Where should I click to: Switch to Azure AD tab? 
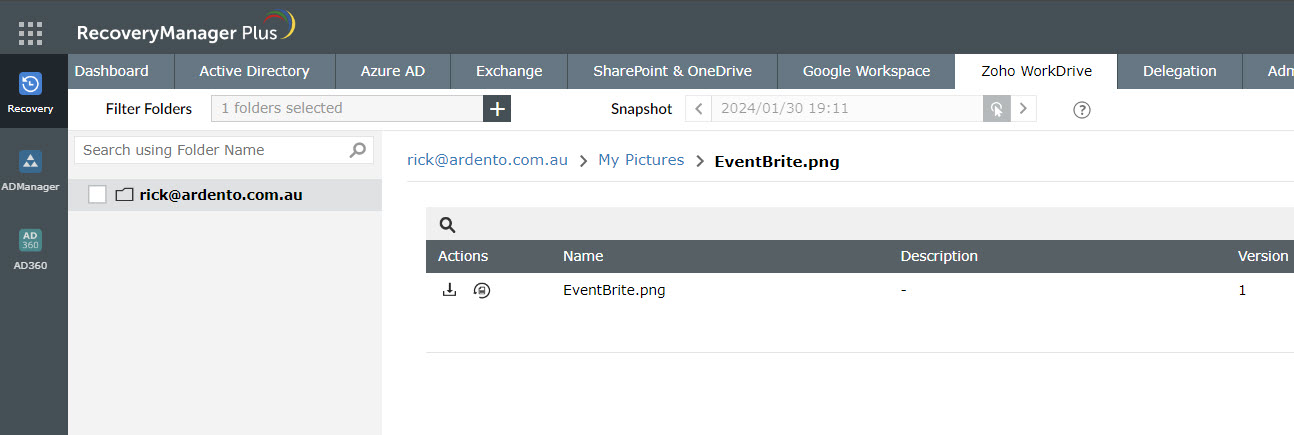point(392,71)
